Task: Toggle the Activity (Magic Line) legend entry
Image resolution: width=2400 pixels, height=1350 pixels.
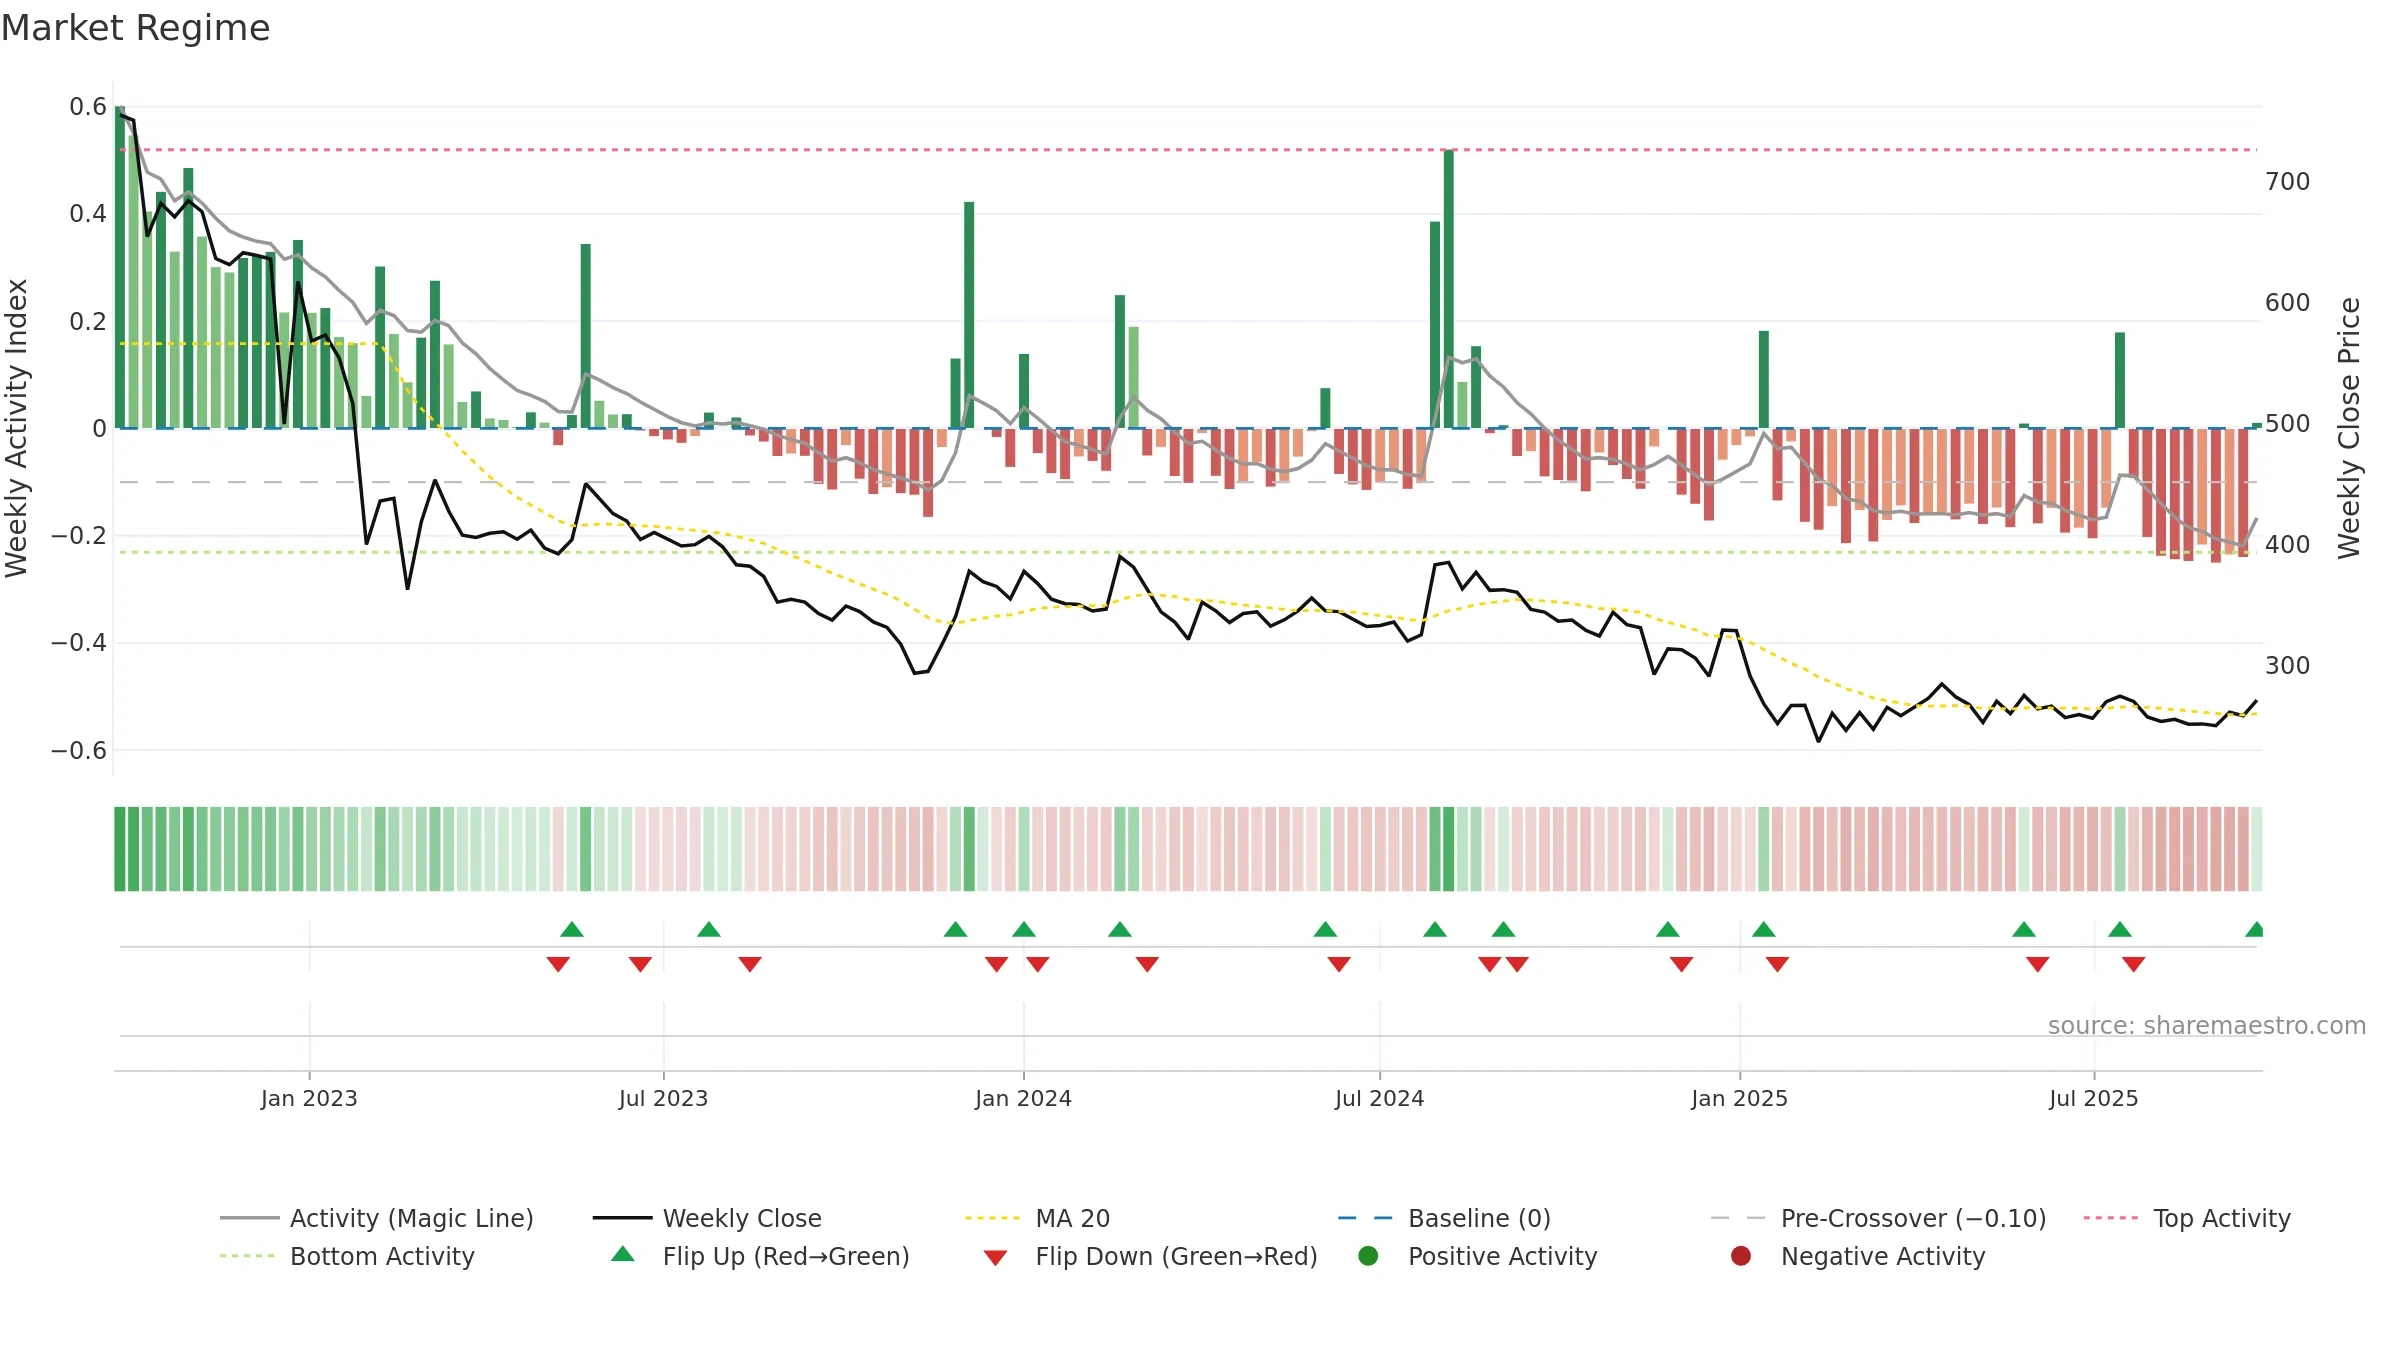Action: click(x=377, y=1218)
